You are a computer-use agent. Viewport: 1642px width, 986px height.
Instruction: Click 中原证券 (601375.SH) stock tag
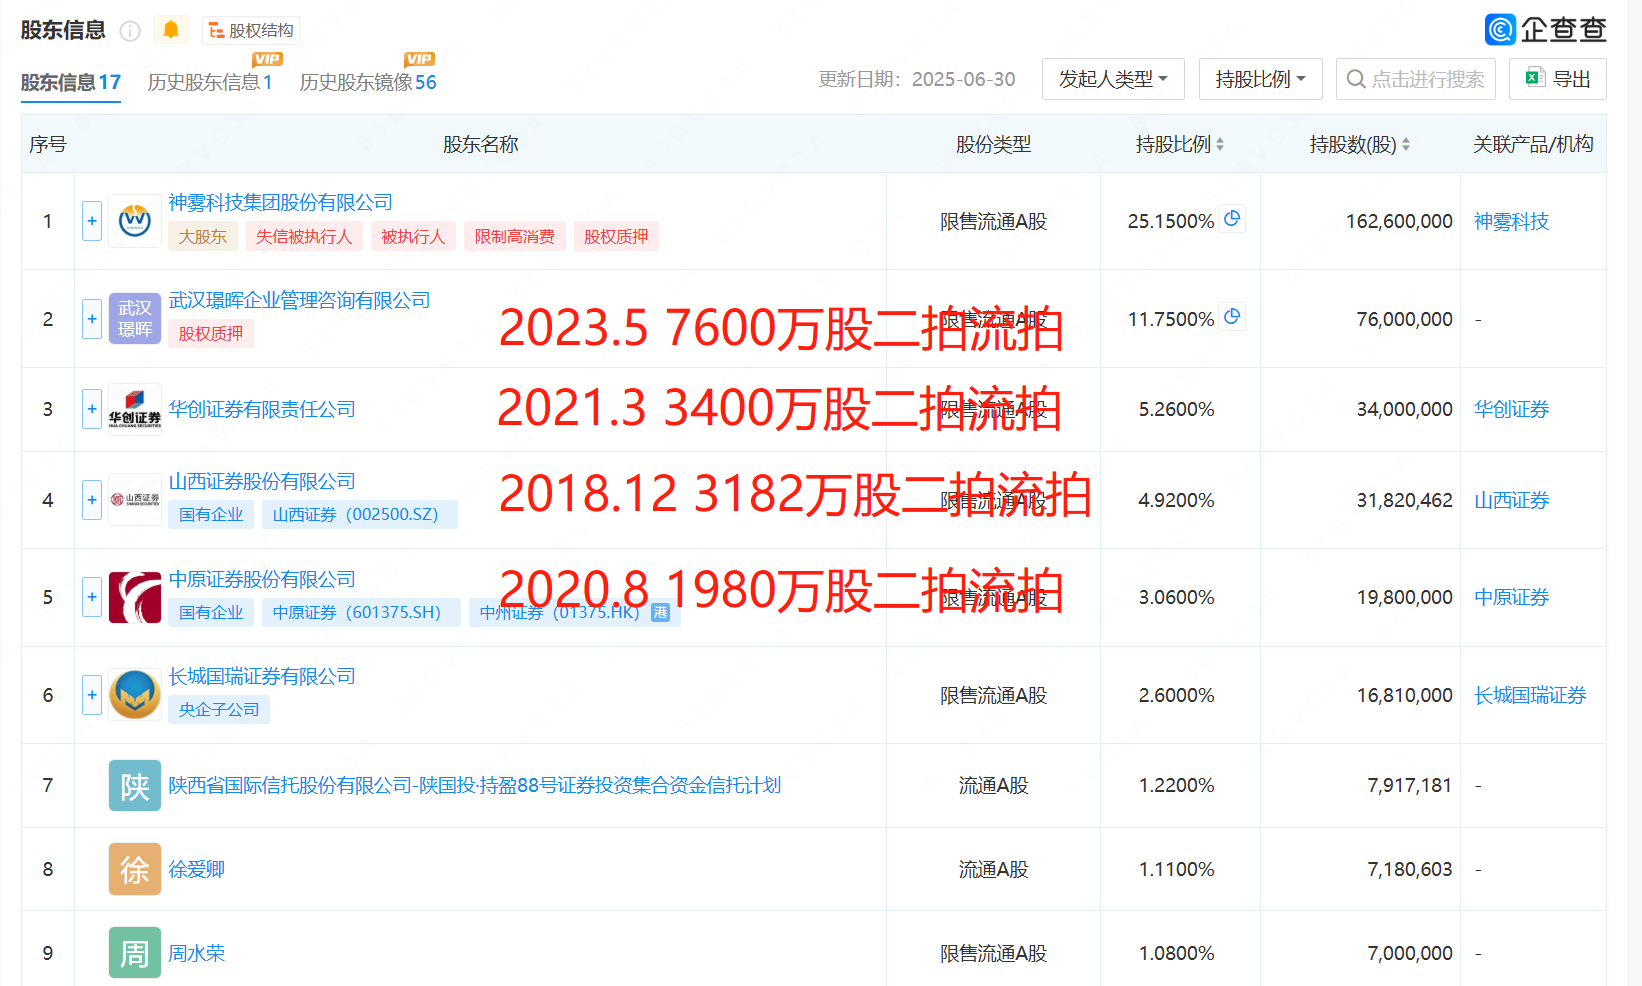tap(361, 612)
